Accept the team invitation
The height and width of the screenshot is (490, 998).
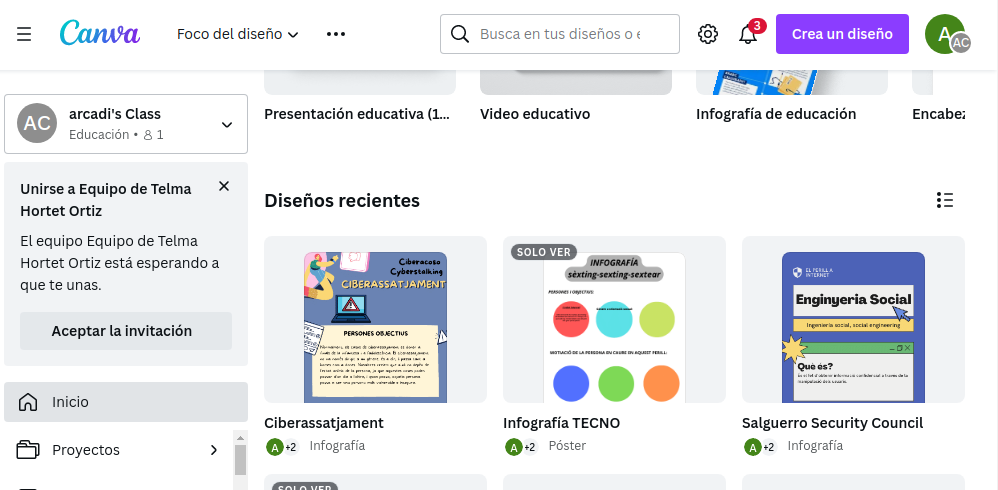(126, 331)
